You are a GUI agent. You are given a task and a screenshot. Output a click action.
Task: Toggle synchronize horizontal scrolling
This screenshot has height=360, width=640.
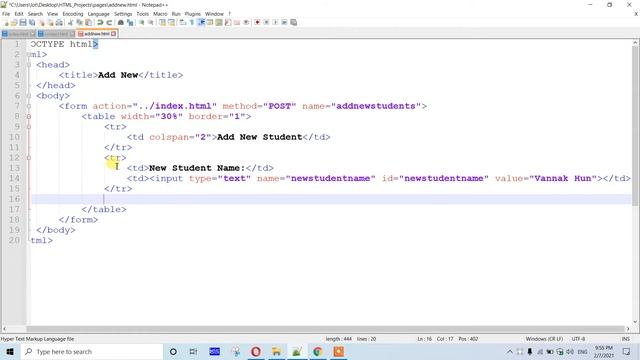click(171, 22)
